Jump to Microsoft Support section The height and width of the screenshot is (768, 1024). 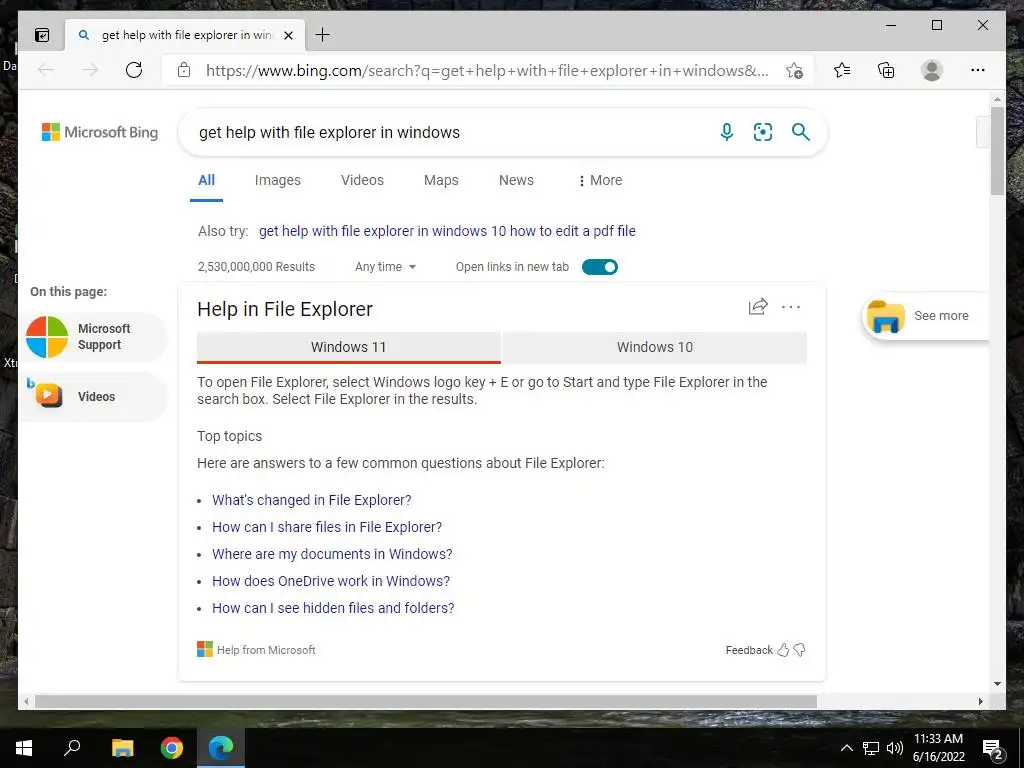click(x=94, y=337)
